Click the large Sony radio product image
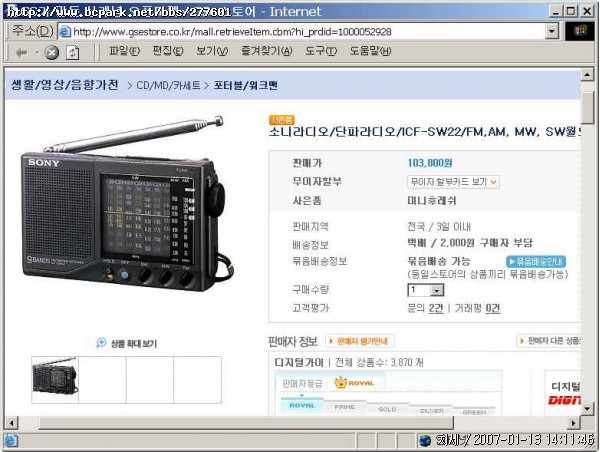The image size is (600, 452). 128,204
